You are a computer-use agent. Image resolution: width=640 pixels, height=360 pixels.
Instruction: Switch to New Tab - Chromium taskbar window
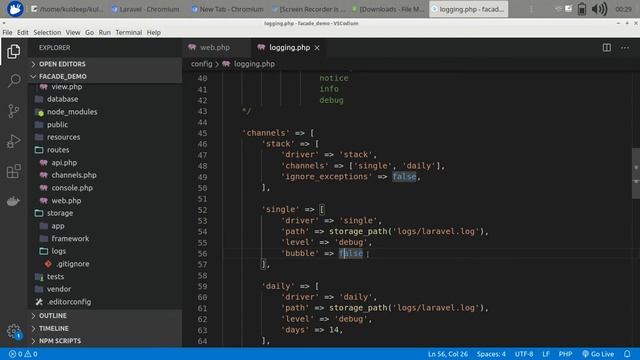point(227,9)
